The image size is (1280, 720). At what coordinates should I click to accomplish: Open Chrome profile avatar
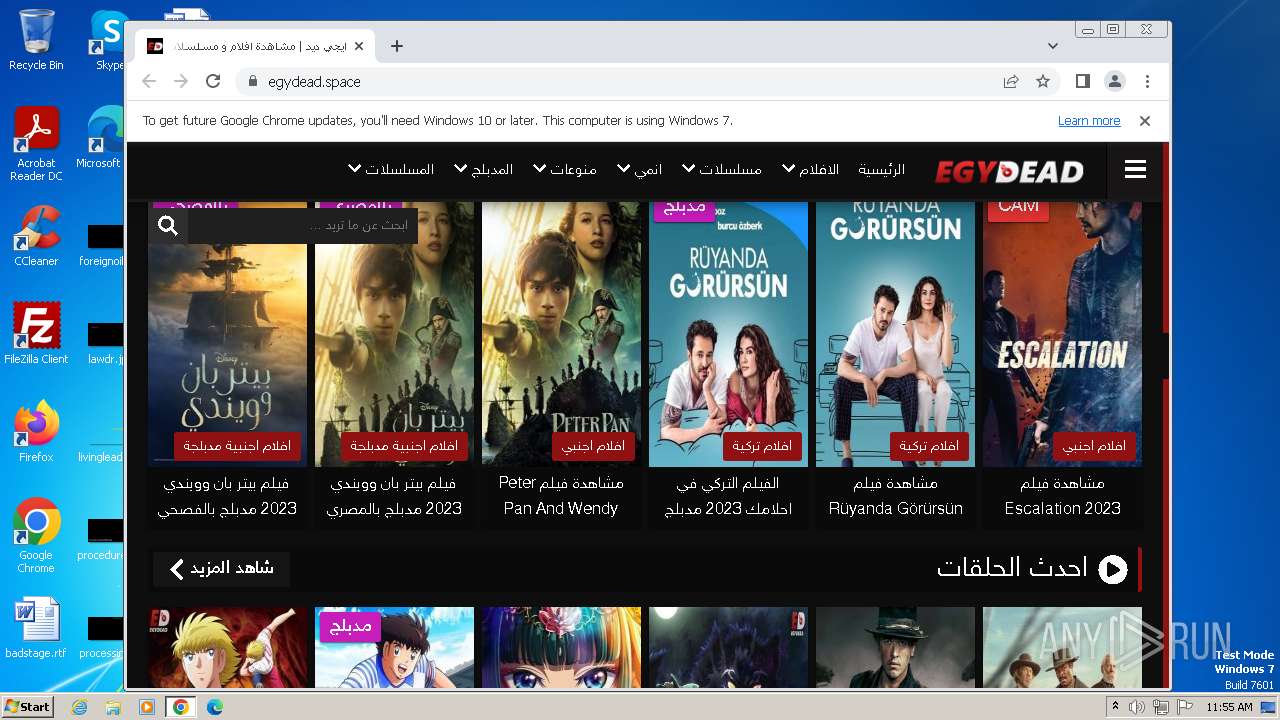pyautogui.click(x=1115, y=82)
